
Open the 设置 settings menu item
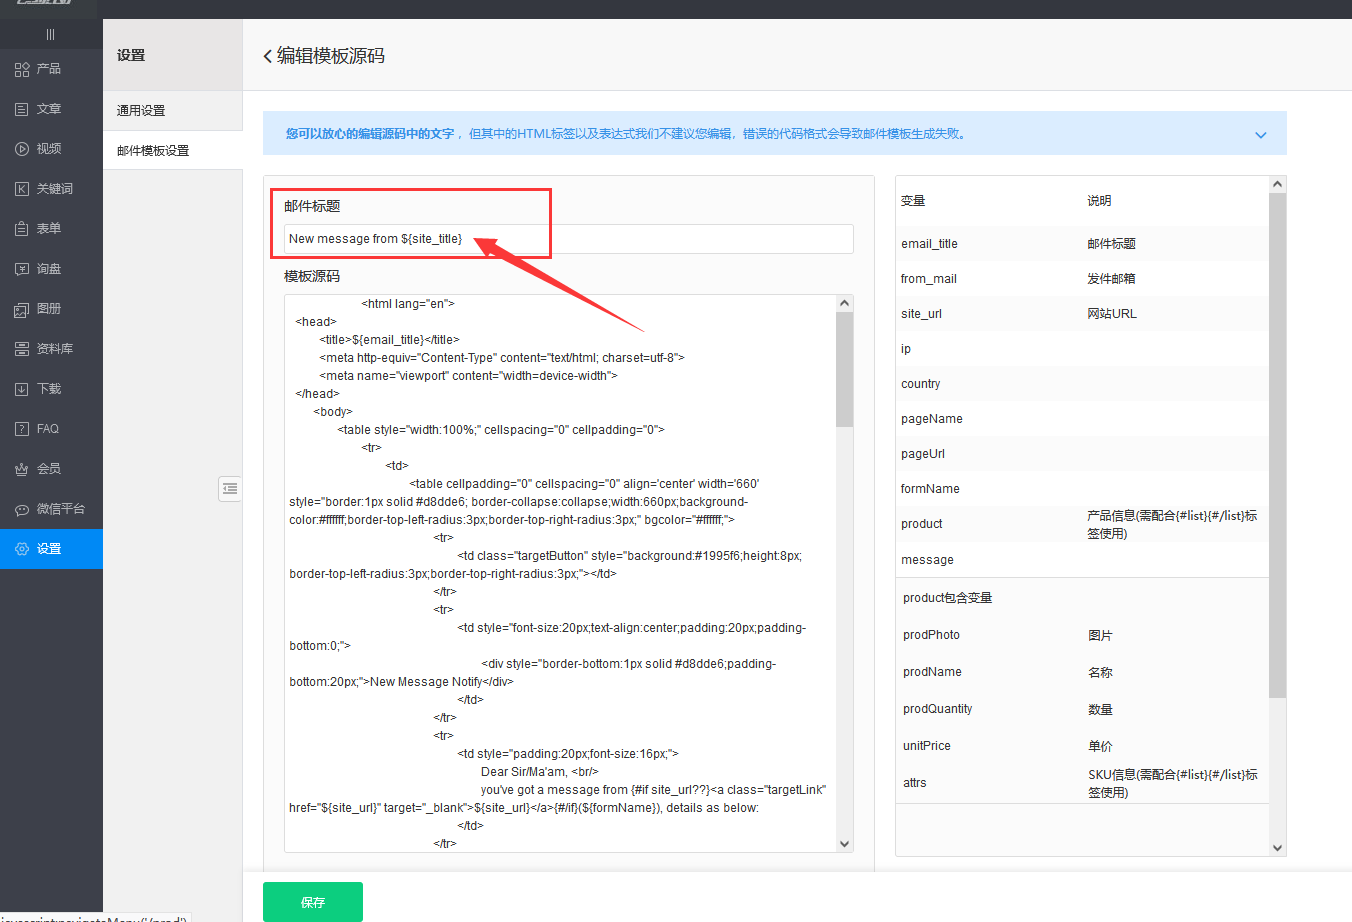(49, 549)
